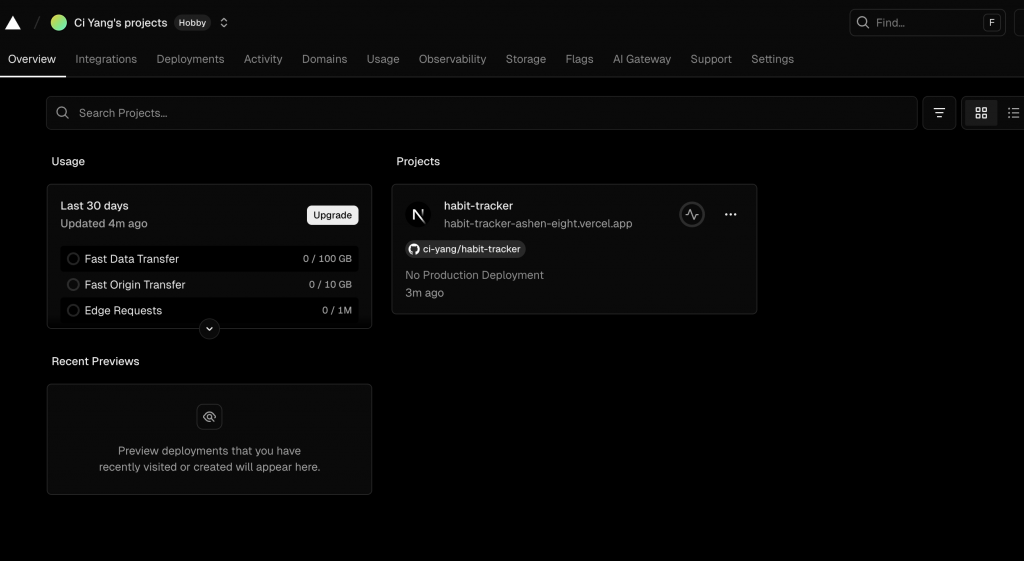The height and width of the screenshot is (561, 1024).
Task: Click the Upgrade button
Action: tap(332, 215)
